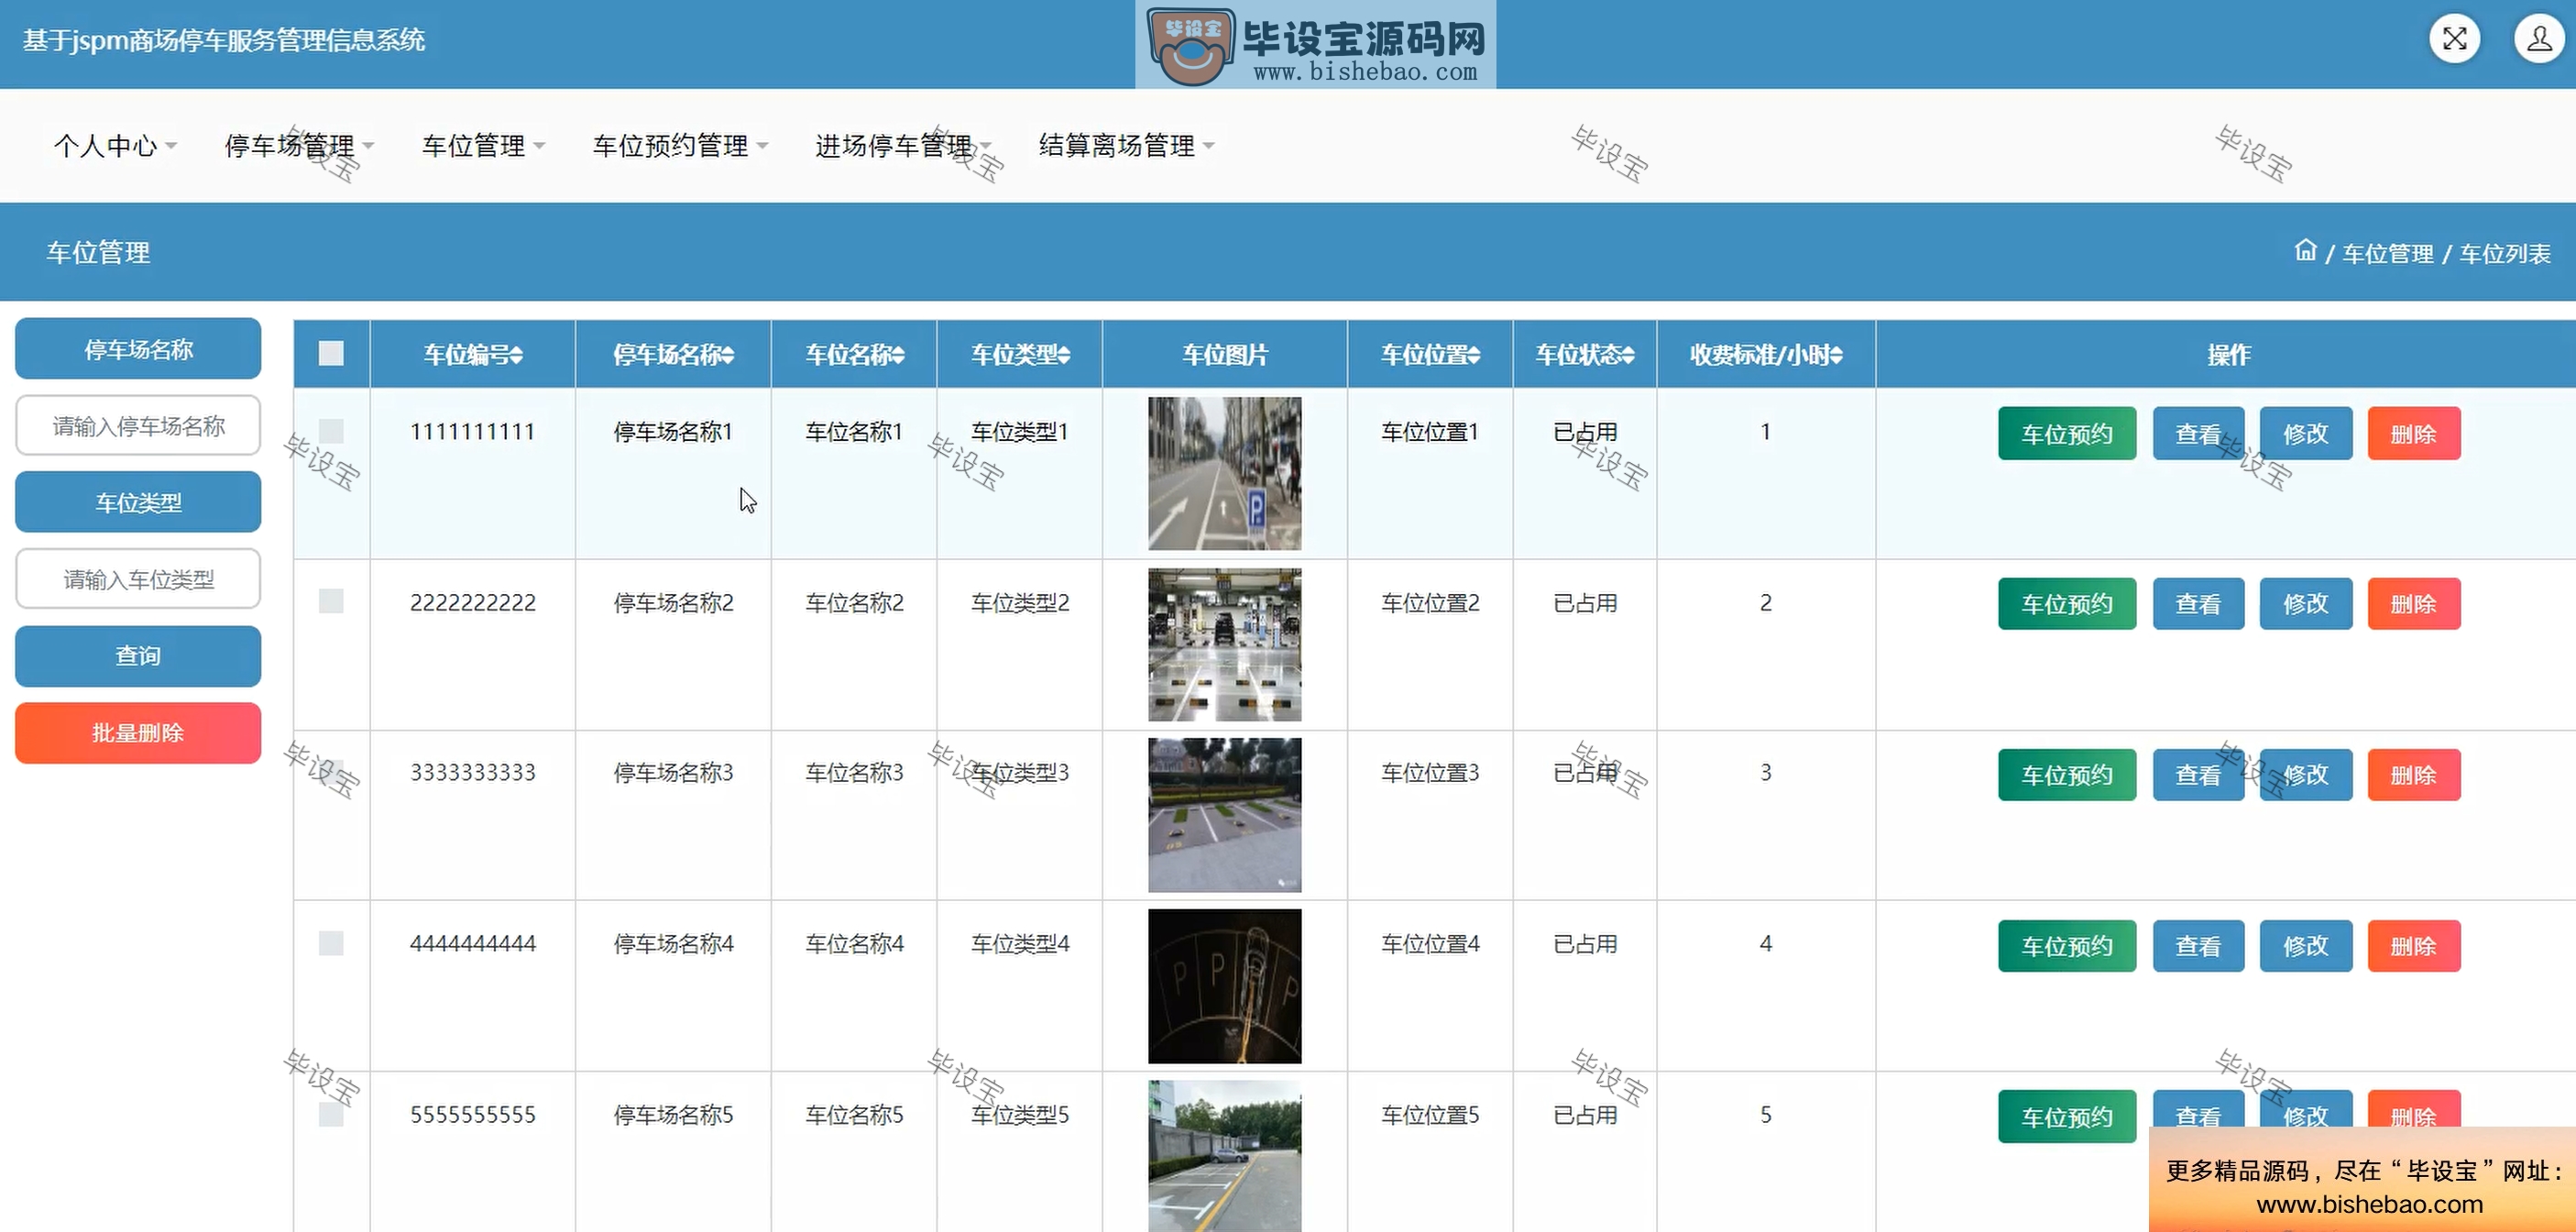Click the www.bishebao.com promo banner
This screenshot has width=2576, height=1232.
click(x=2362, y=1180)
